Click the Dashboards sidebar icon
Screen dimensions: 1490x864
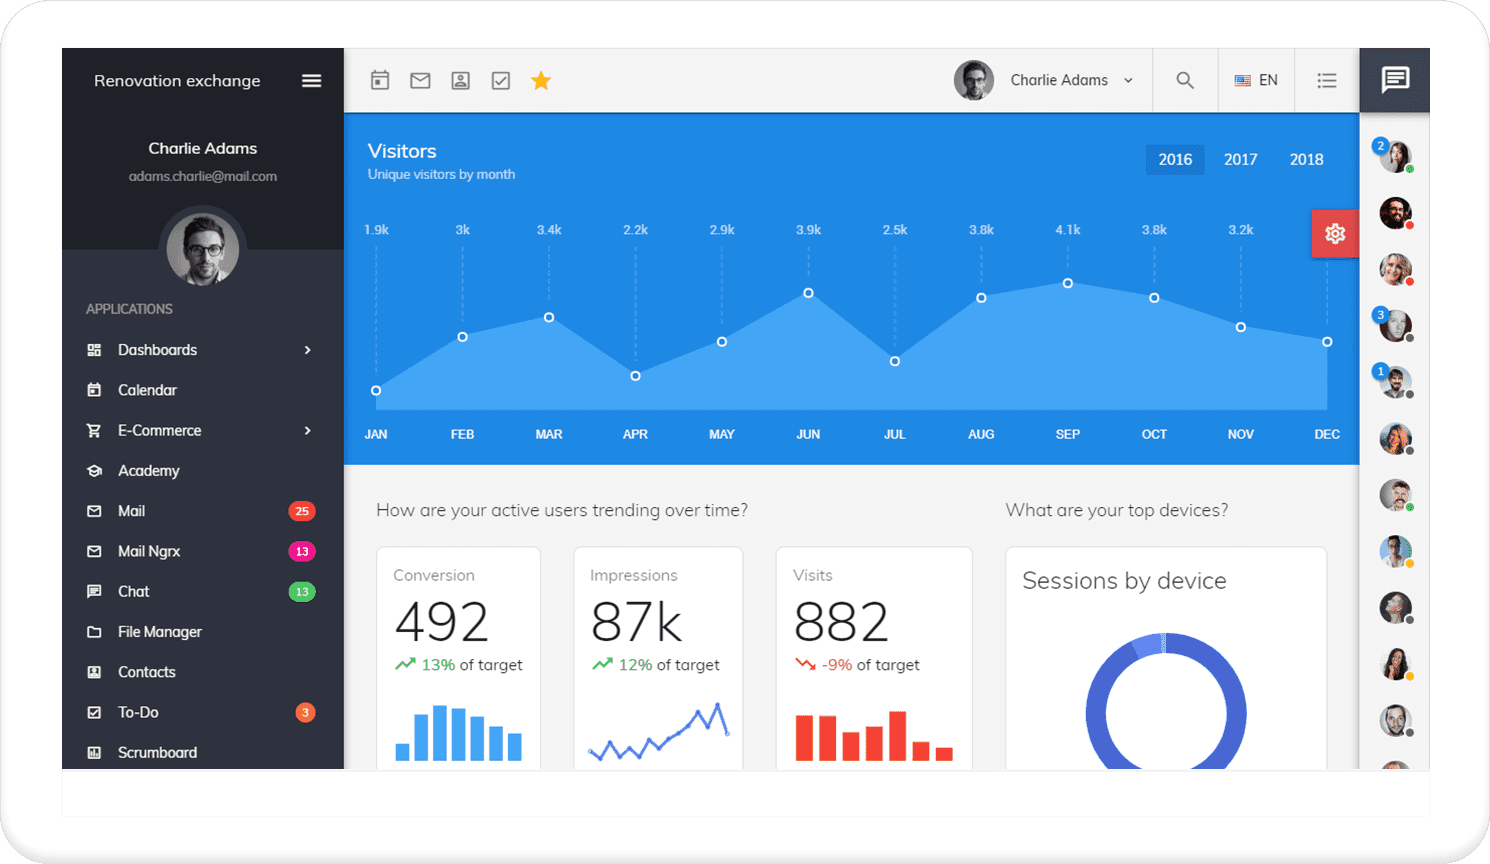tap(94, 350)
